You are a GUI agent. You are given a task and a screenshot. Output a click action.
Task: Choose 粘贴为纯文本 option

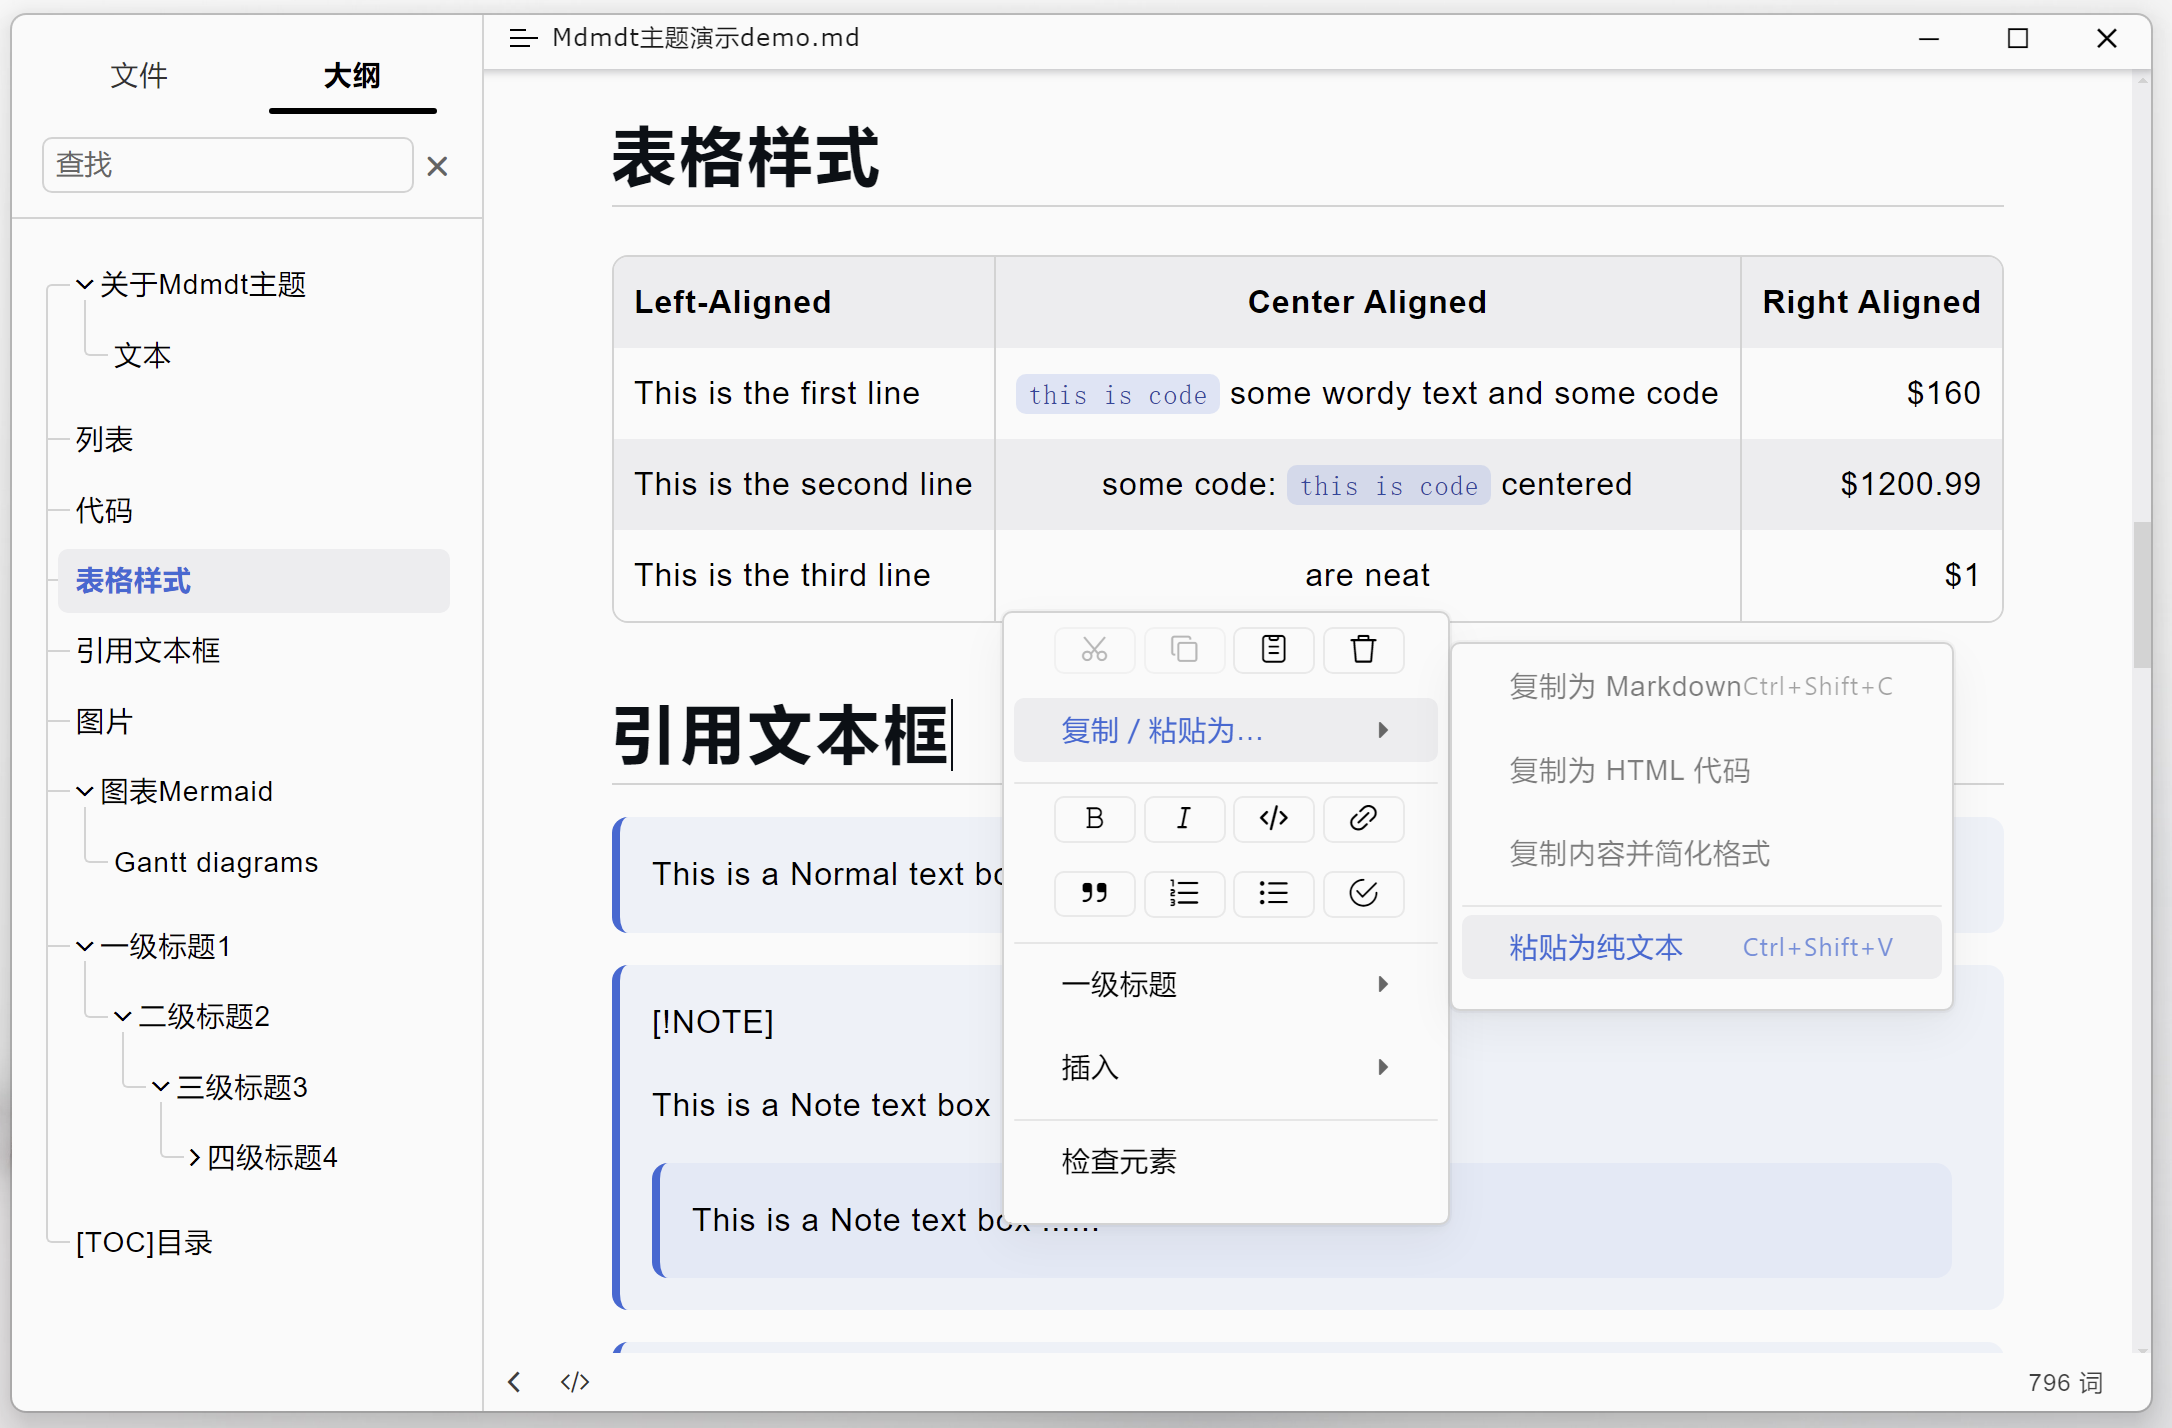tap(1701, 947)
